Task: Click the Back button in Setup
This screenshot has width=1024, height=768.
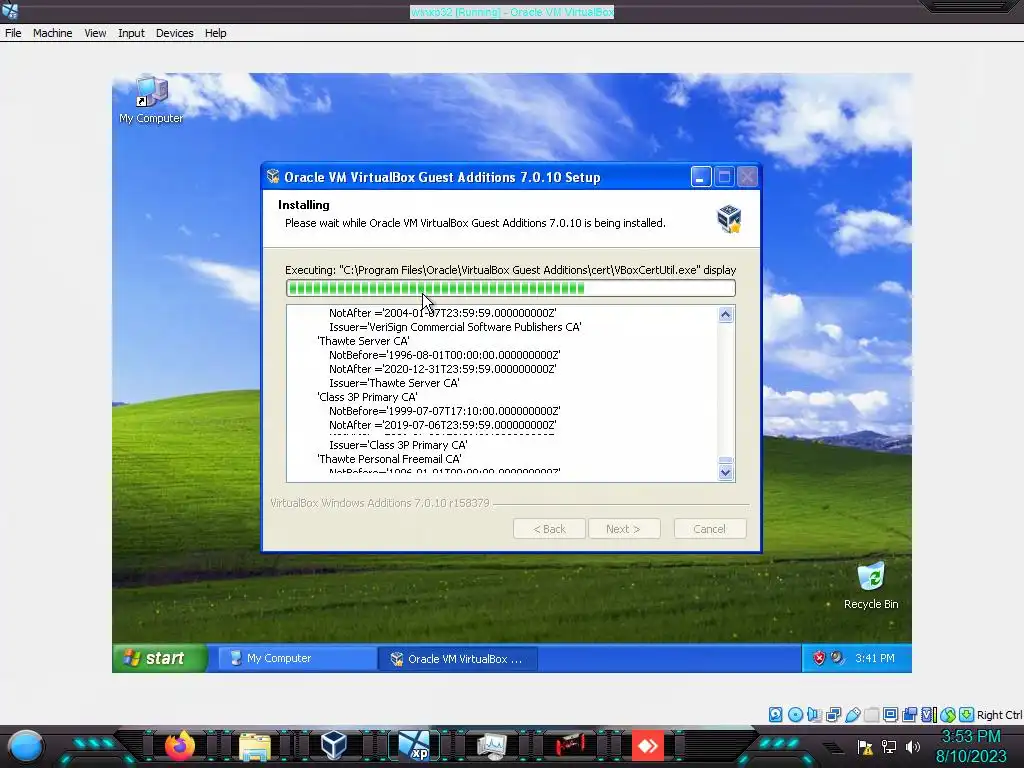Action: (549, 529)
